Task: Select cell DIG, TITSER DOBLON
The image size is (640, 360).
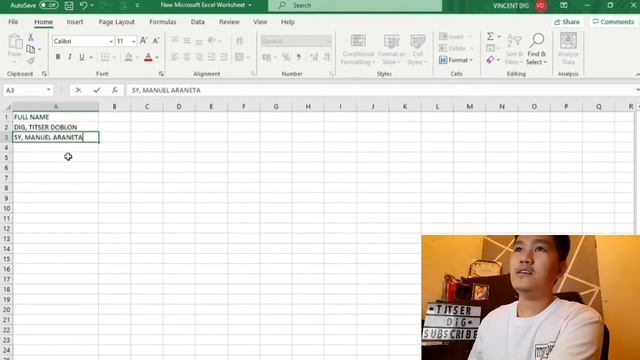Action: point(56,127)
